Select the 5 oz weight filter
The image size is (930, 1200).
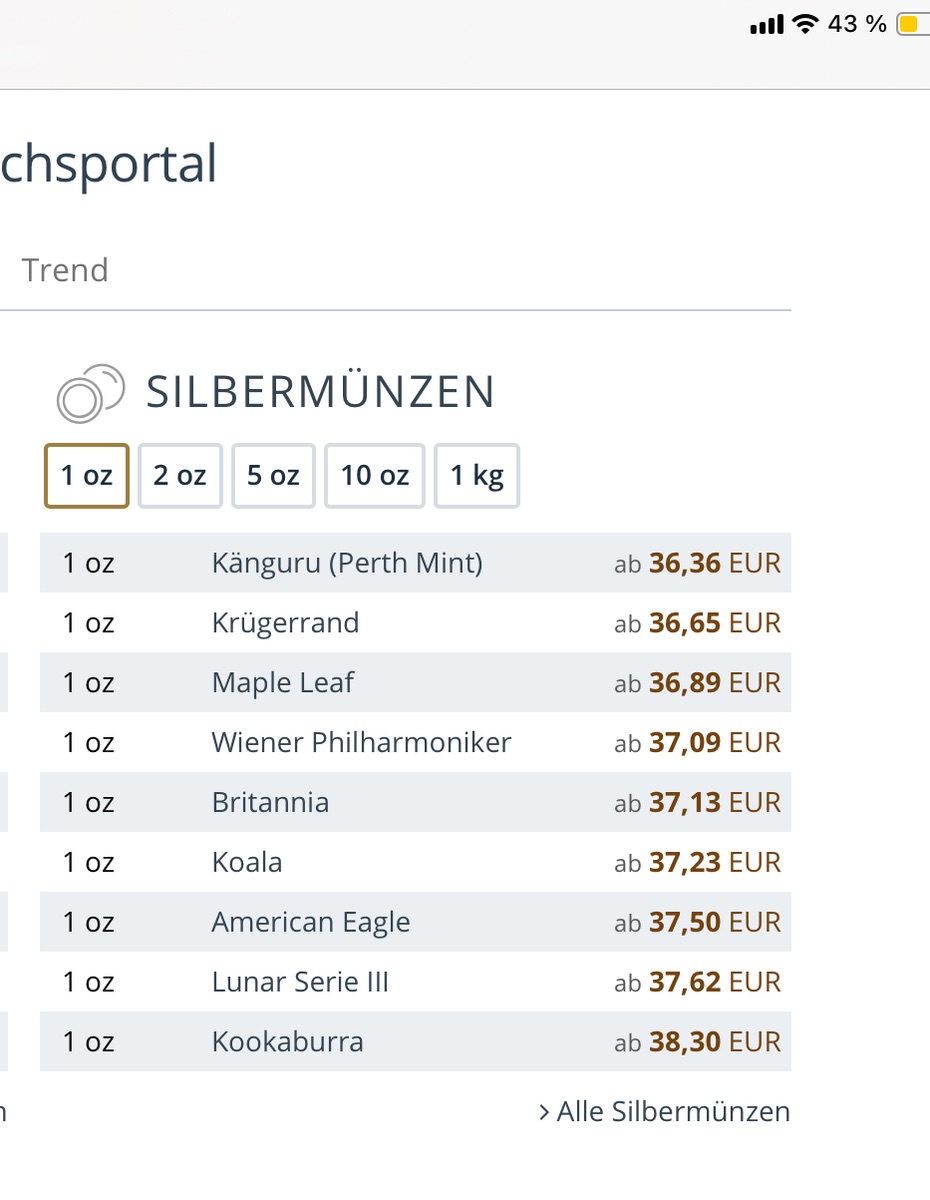[273, 476]
